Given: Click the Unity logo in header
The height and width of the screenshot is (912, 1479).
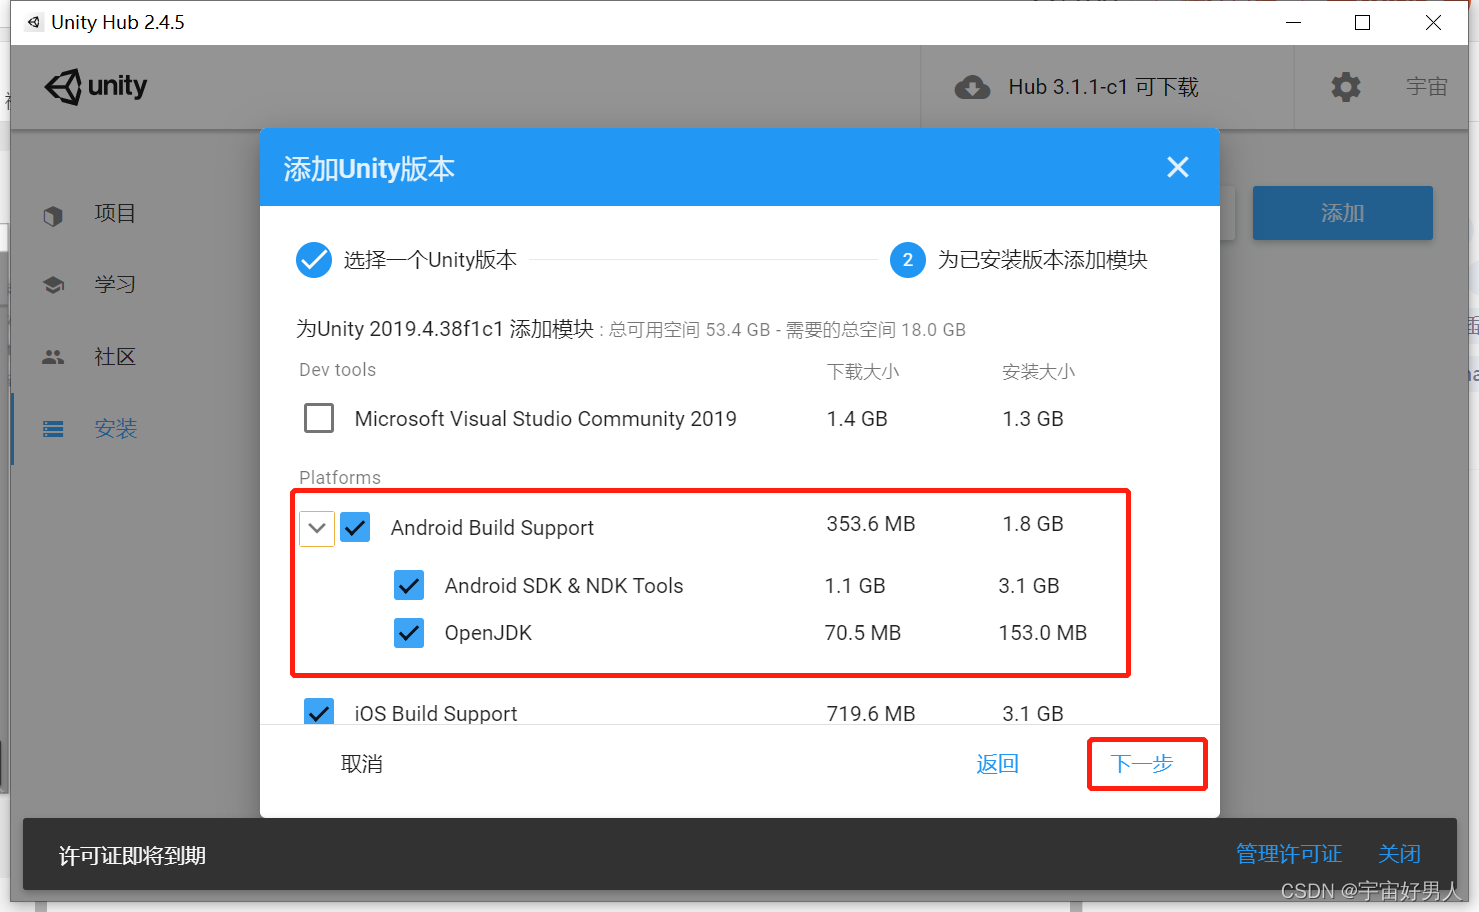Looking at the screenshot, I should (x=96, y=87).
